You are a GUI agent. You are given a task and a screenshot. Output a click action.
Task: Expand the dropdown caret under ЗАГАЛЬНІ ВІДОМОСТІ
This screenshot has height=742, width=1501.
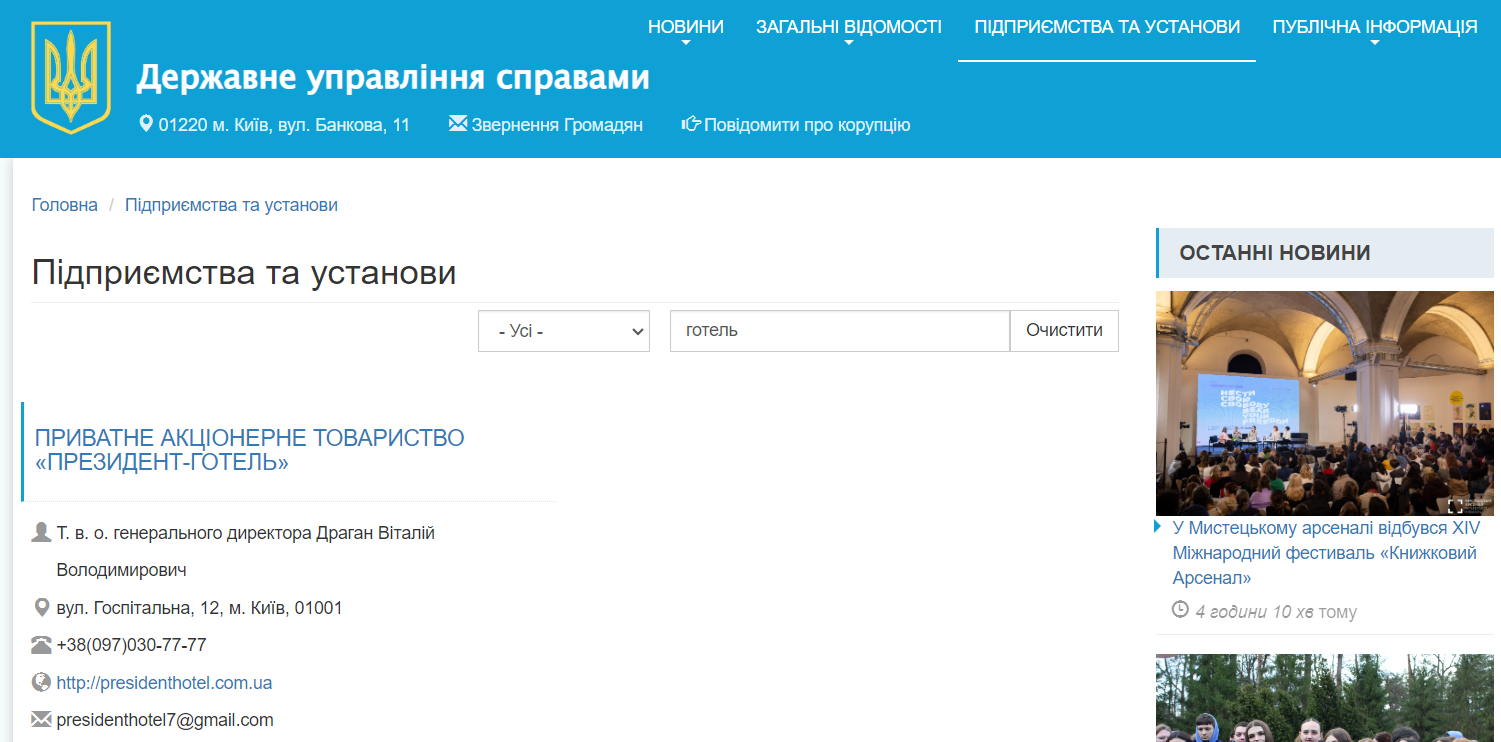coord(849,44)
